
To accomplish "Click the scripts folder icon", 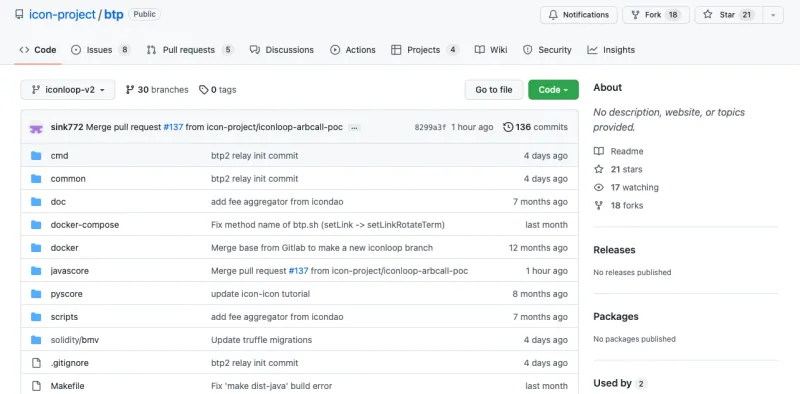I will pos(36,317).
